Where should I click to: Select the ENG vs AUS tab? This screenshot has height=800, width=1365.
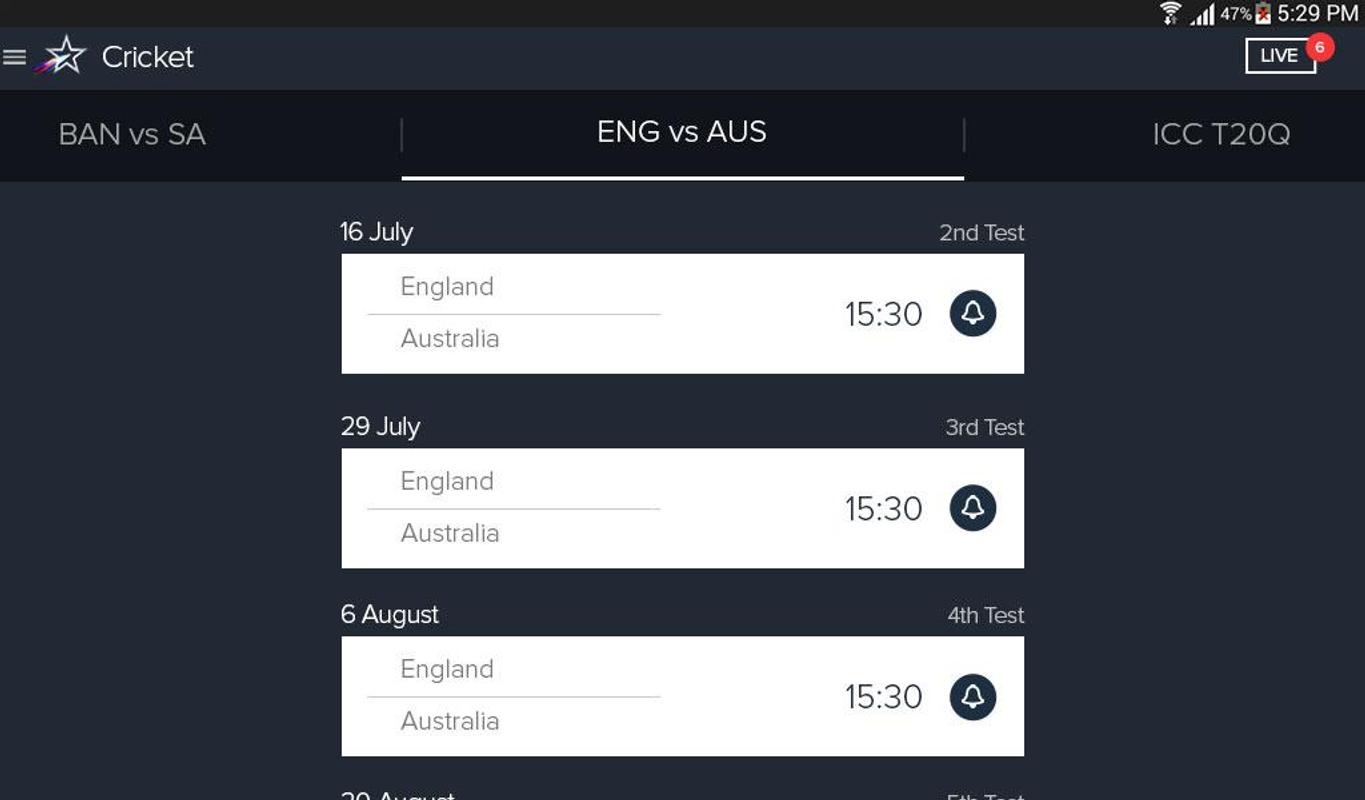[681, 132]
